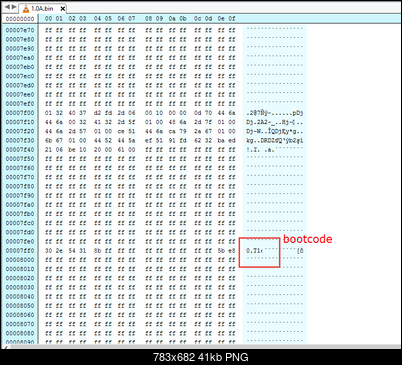The image size is (402, 365).
Task: Click ASCII text of row 00007f20
Action: tap(275, 131)
